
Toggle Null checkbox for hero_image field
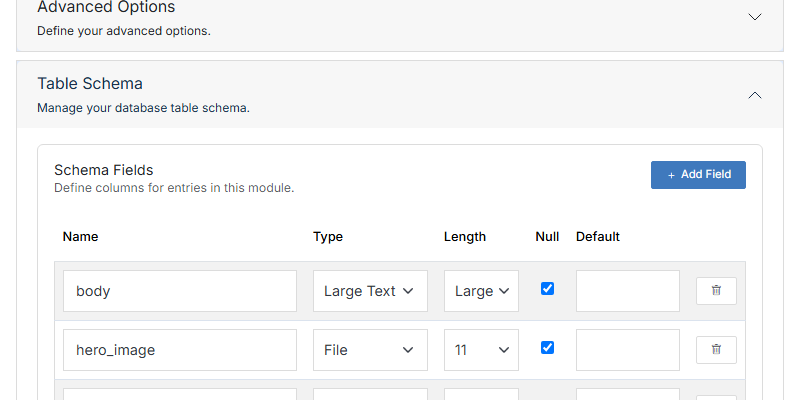tap(547, 348)
